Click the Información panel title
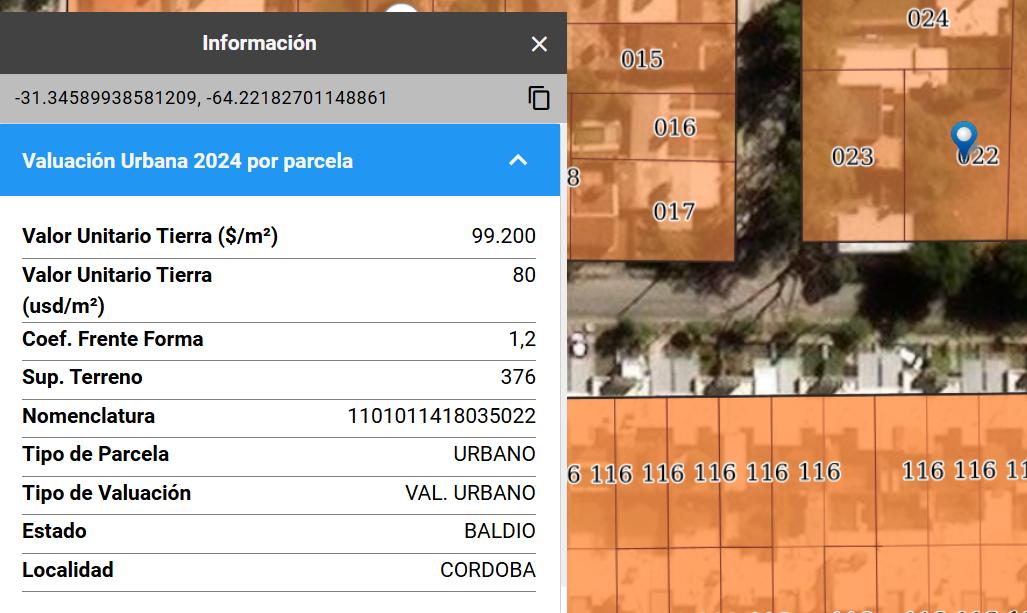 [x=259, y=43]
